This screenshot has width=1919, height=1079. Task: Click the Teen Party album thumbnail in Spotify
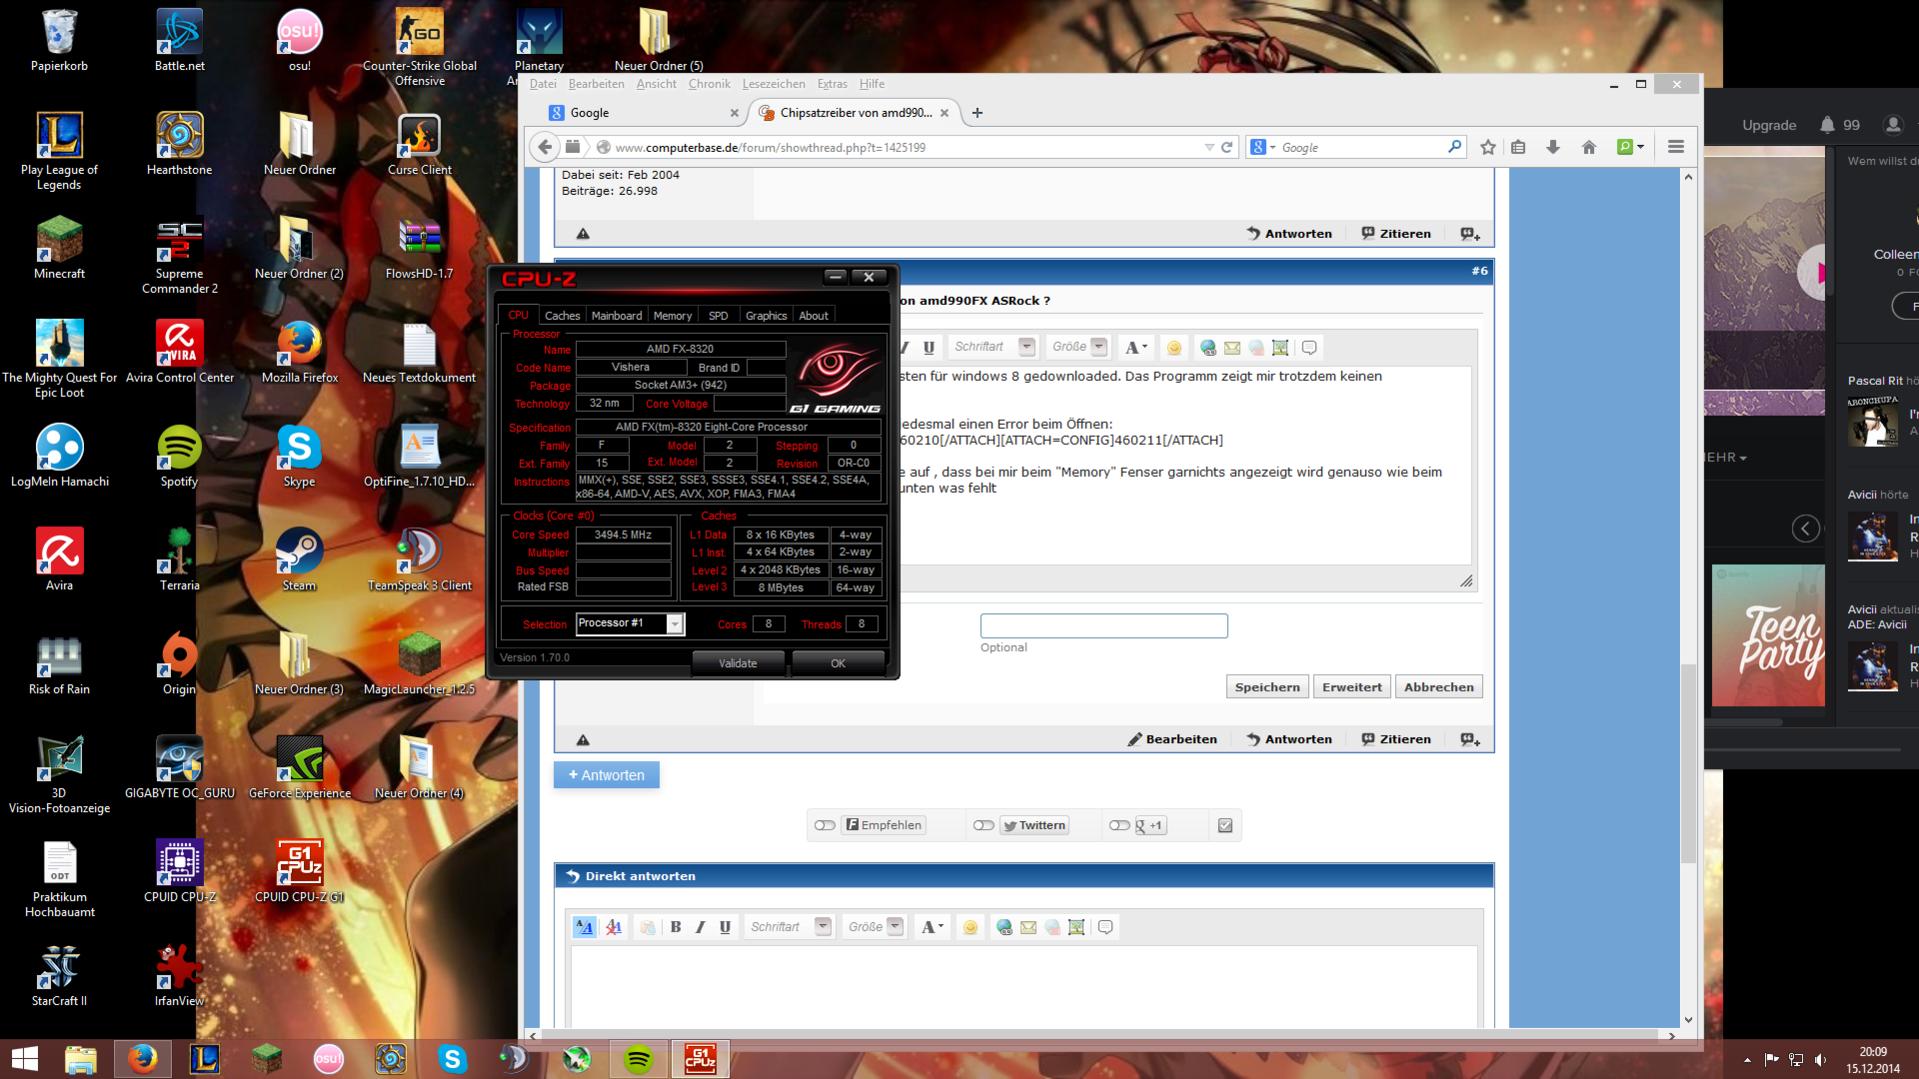pos(1768,636)
